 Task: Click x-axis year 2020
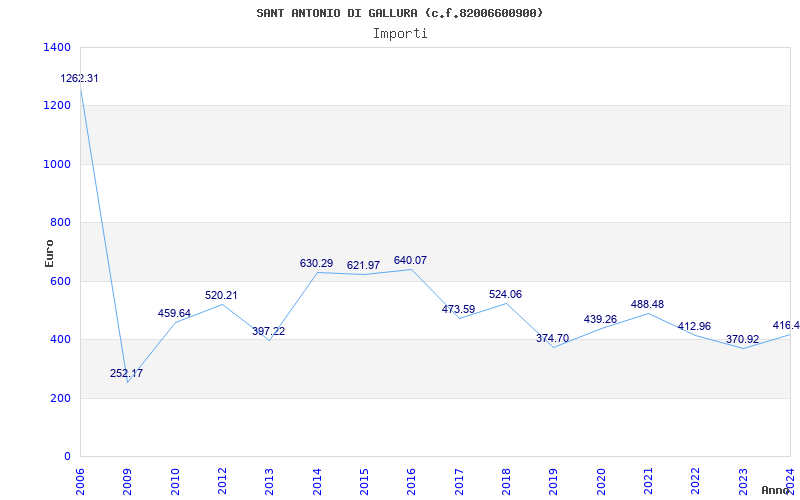[601, 481]
